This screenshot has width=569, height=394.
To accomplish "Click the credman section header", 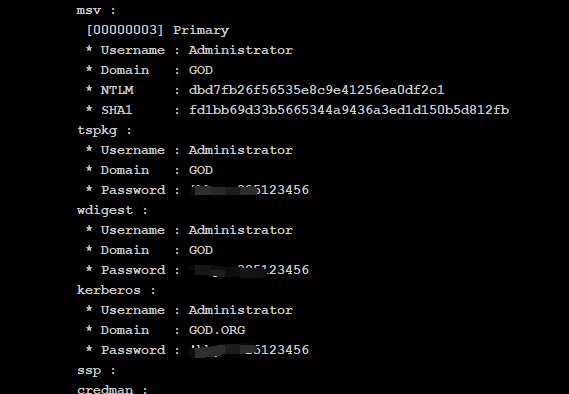I will point(112,390).
